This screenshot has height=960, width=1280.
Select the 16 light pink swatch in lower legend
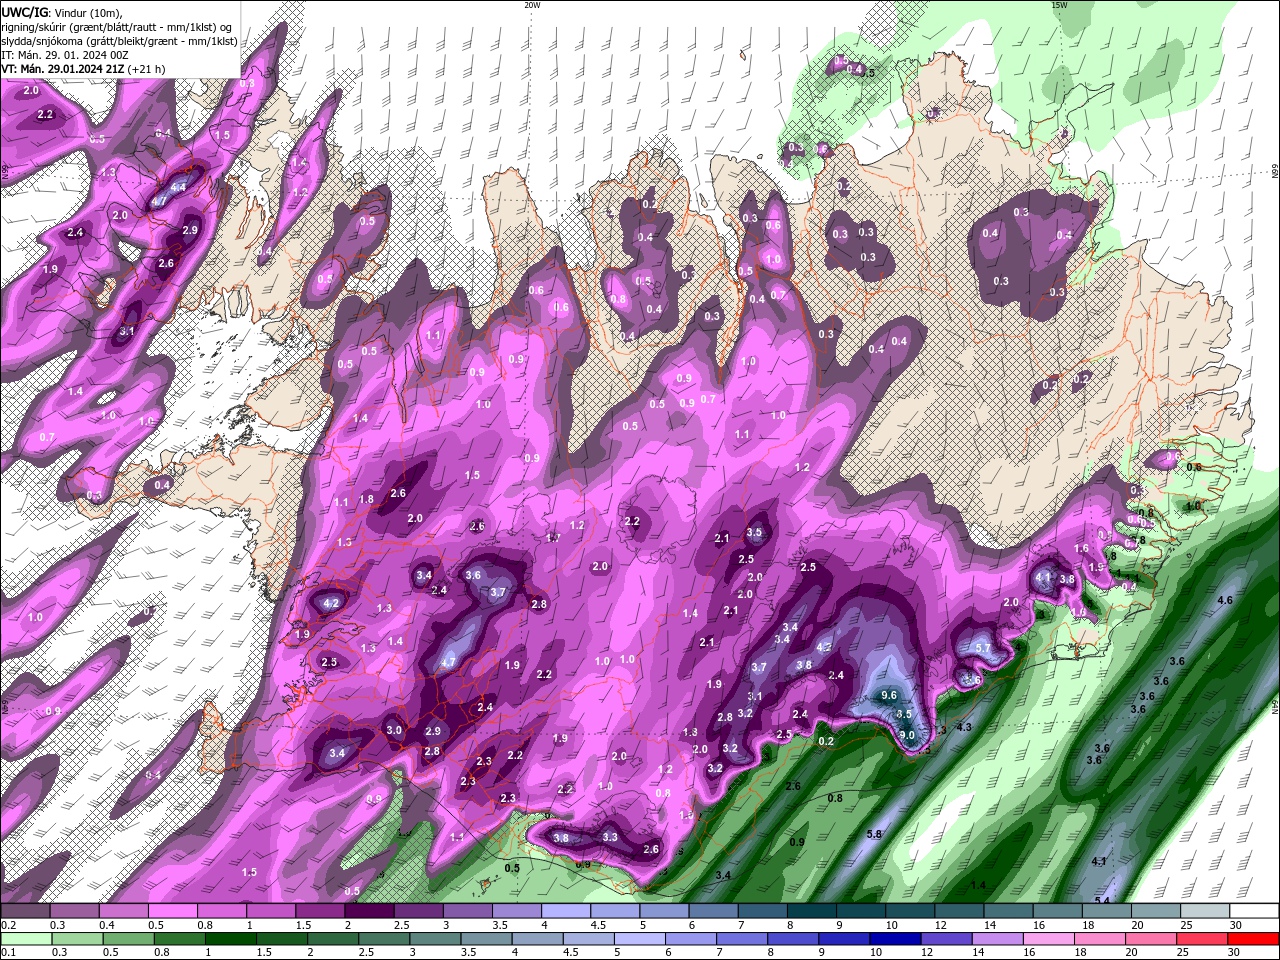[1047, 939]
